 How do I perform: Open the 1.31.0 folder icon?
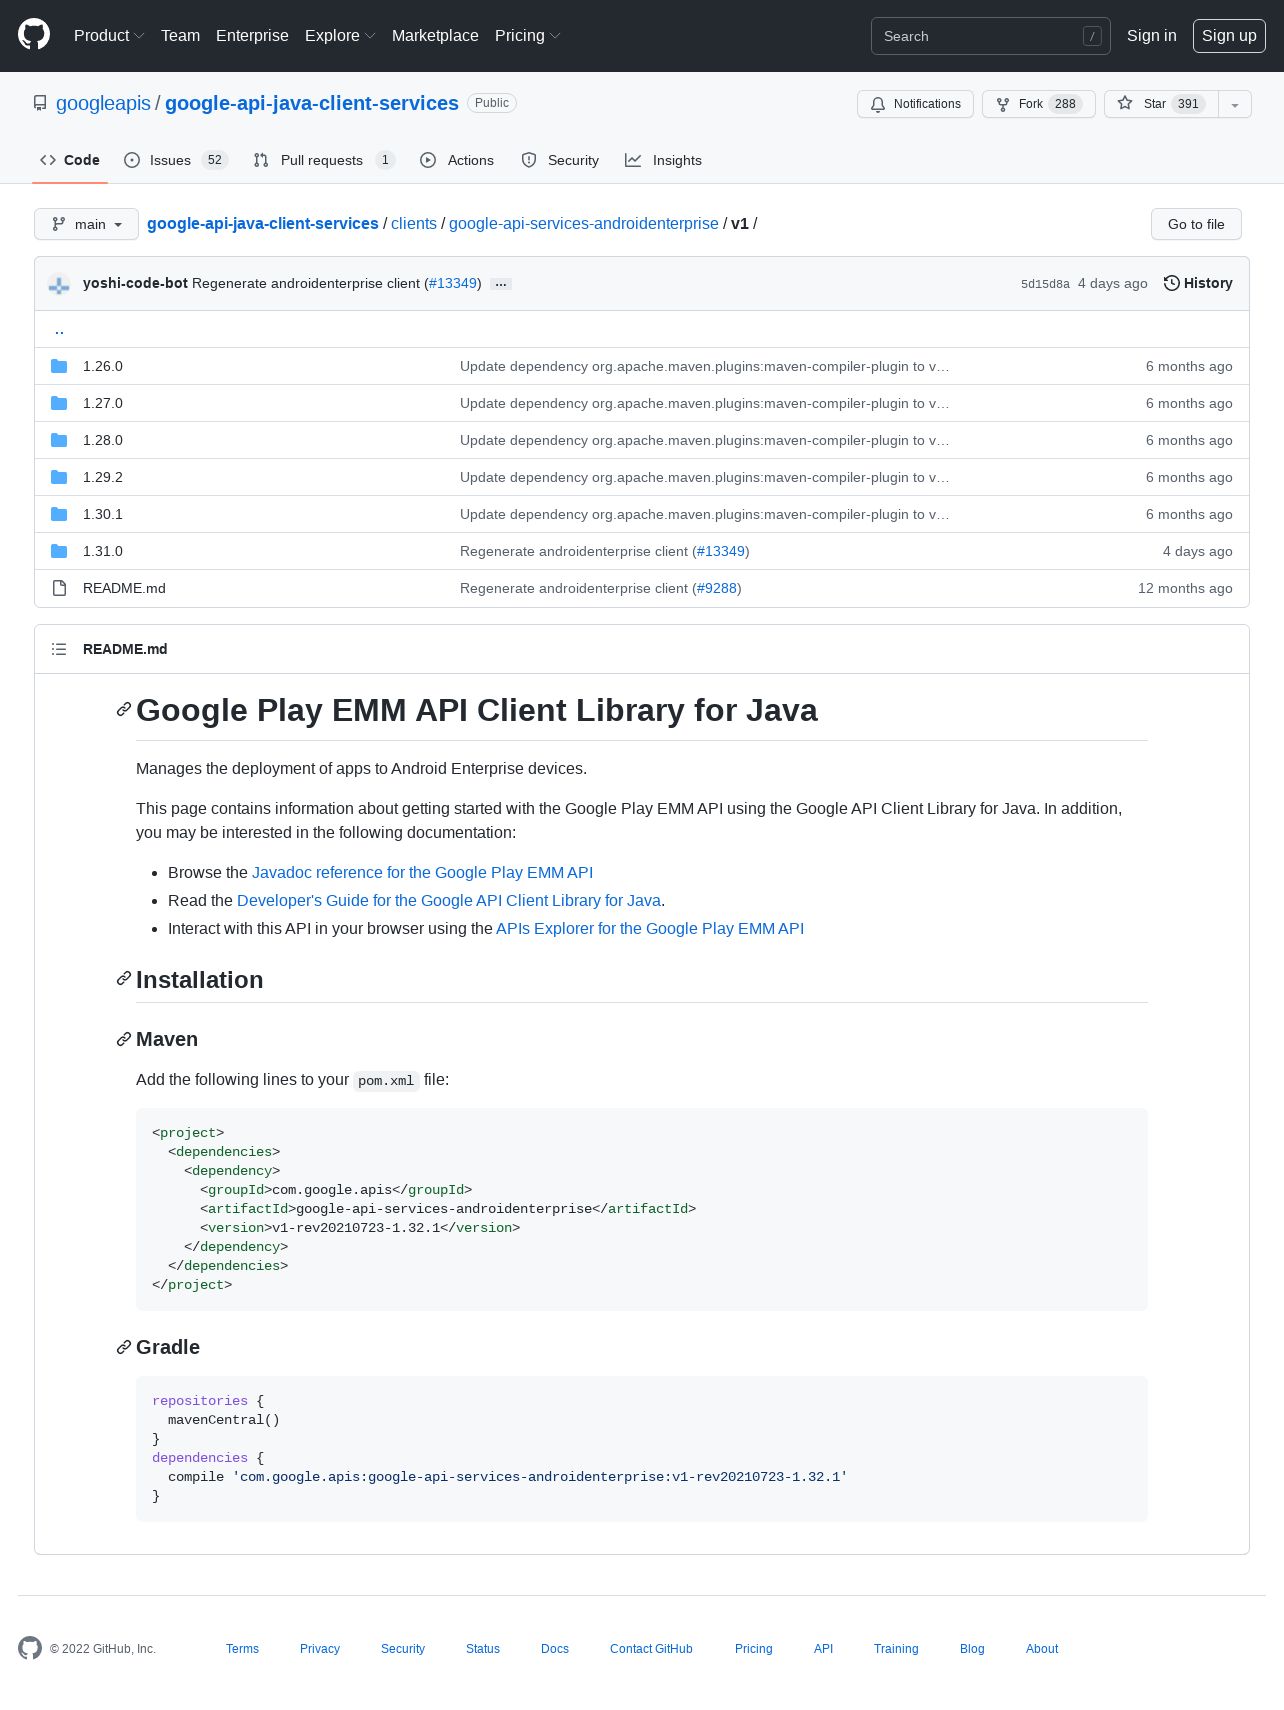point(59,551)
